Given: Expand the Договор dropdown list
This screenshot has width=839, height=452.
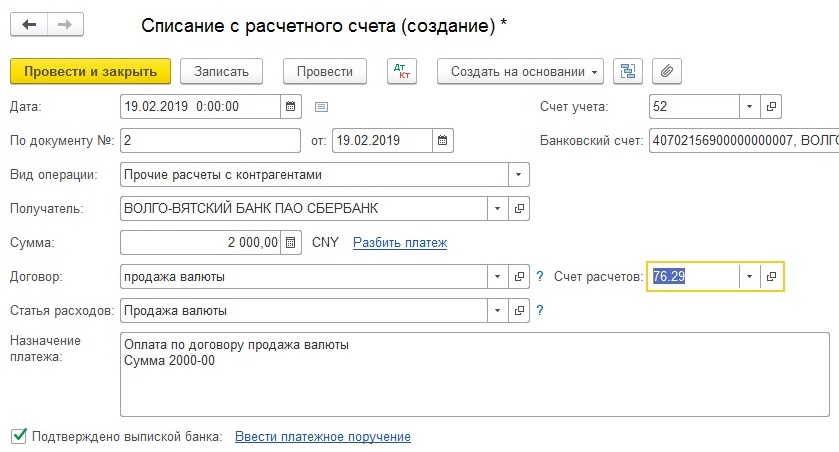Looking at the screenshot, I should pyautogui.click(x=498, y=276).
